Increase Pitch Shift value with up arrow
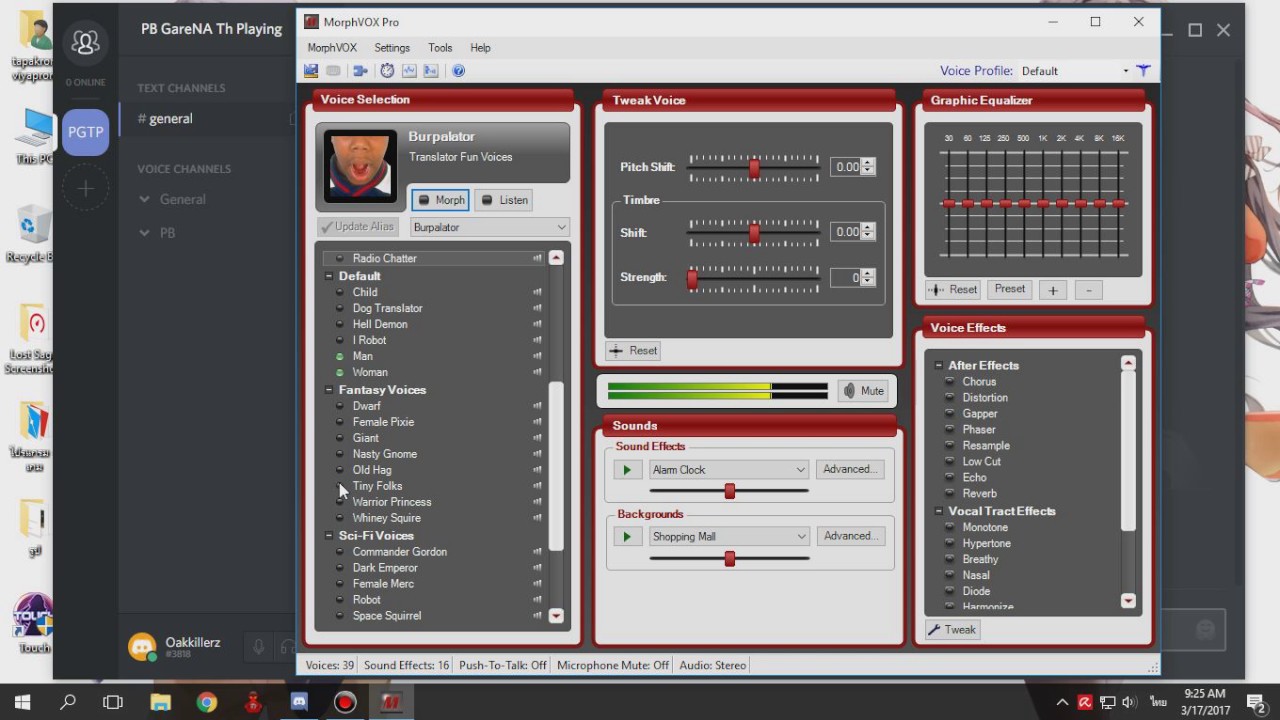 [x=867, y=163]
